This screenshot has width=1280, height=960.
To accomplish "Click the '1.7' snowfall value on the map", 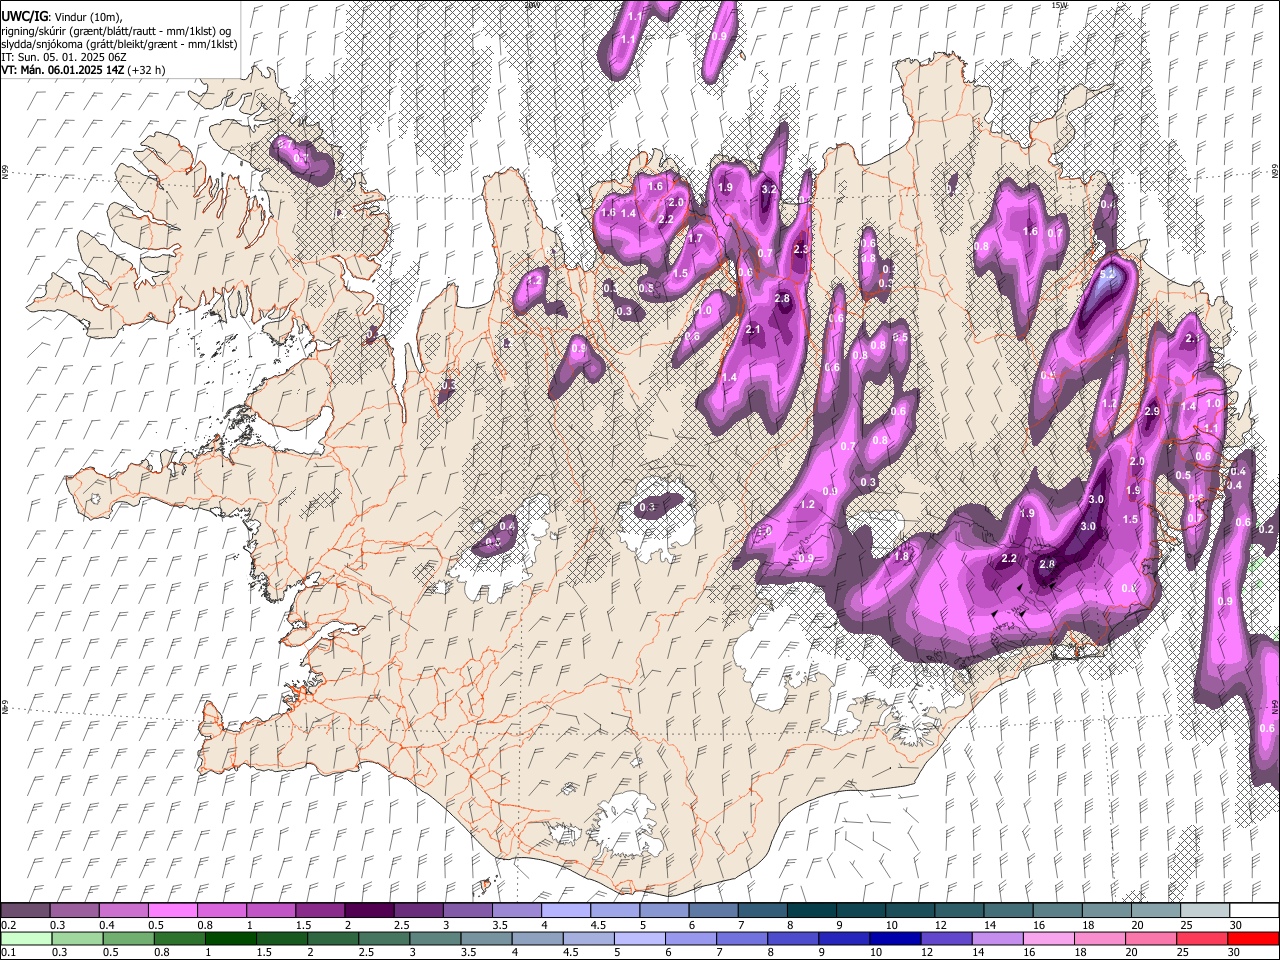I will (695, 238).
